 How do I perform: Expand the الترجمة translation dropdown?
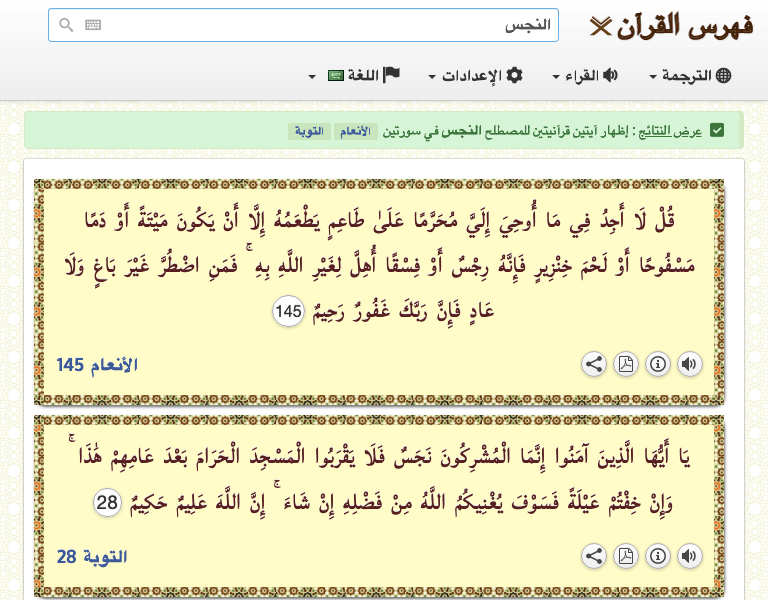691,76
